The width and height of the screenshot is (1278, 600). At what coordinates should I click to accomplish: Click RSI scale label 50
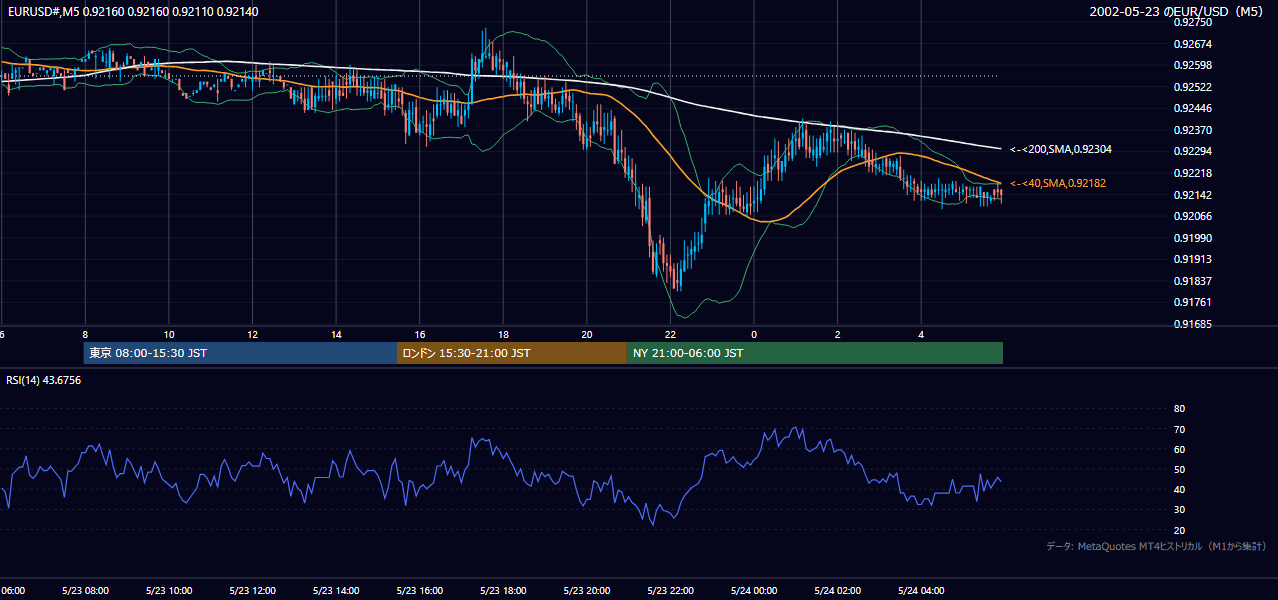tap(1179, 469)
